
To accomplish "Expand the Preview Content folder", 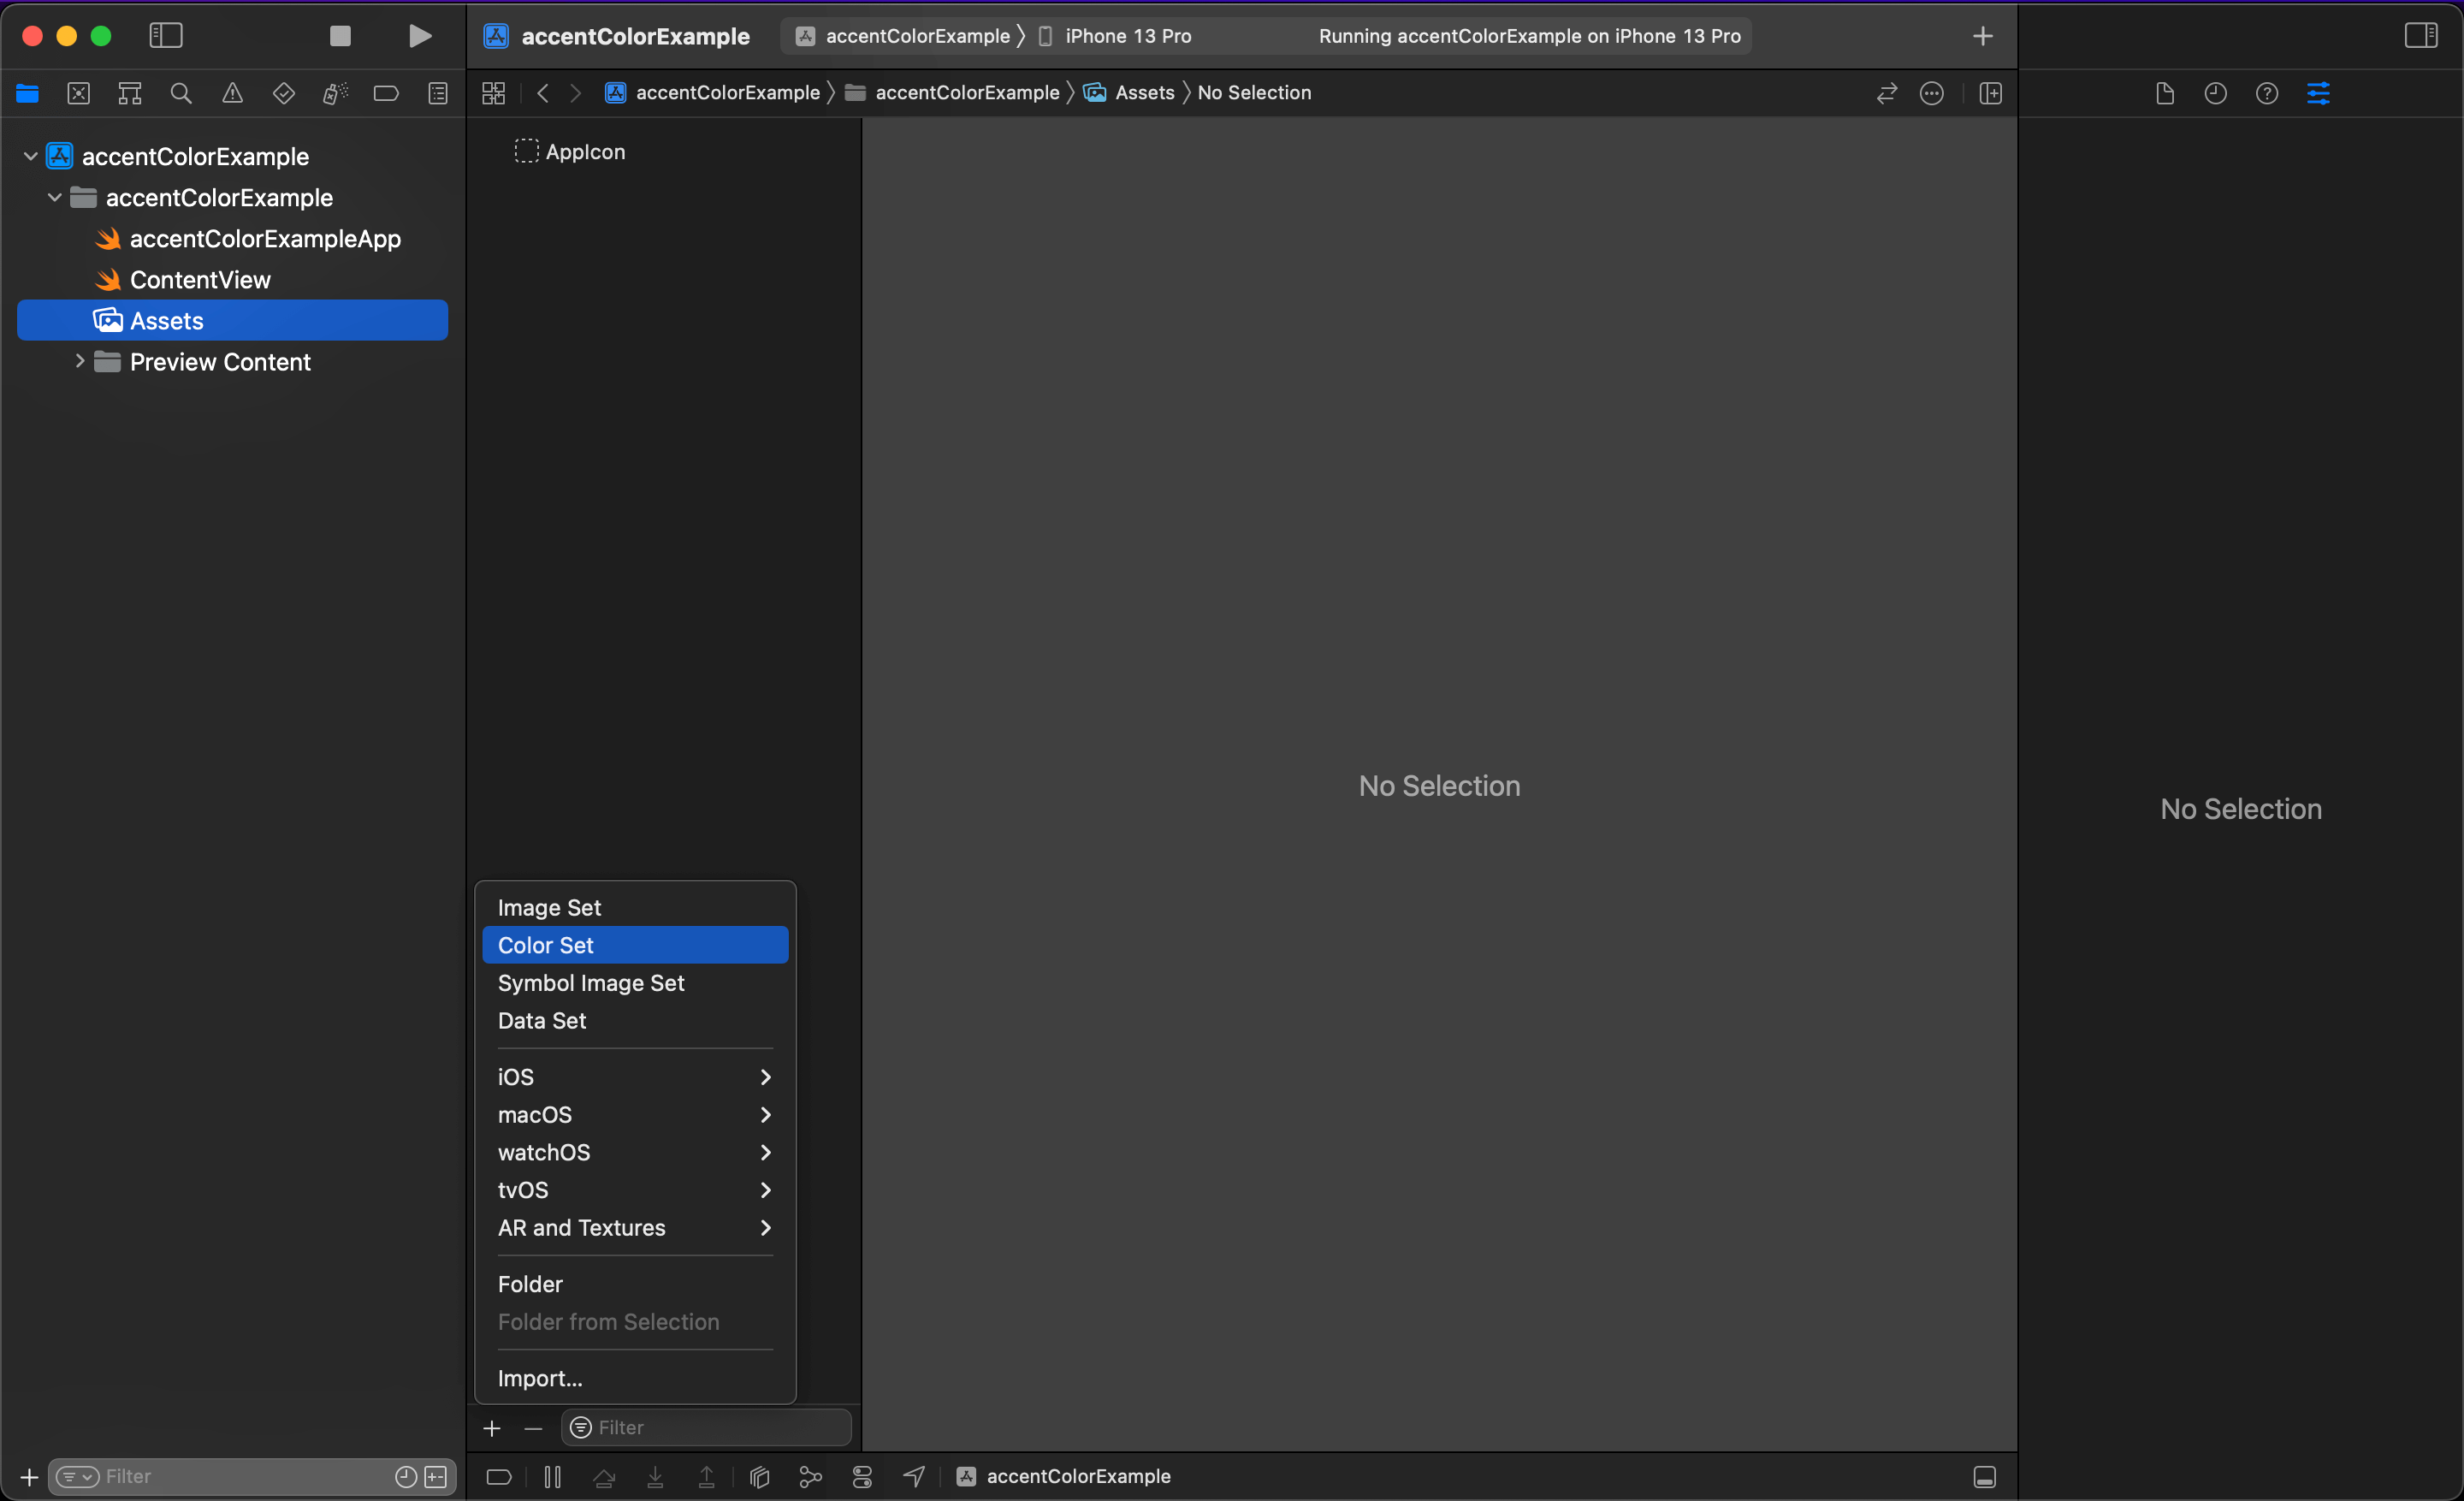I will click(x=80, y=361).
